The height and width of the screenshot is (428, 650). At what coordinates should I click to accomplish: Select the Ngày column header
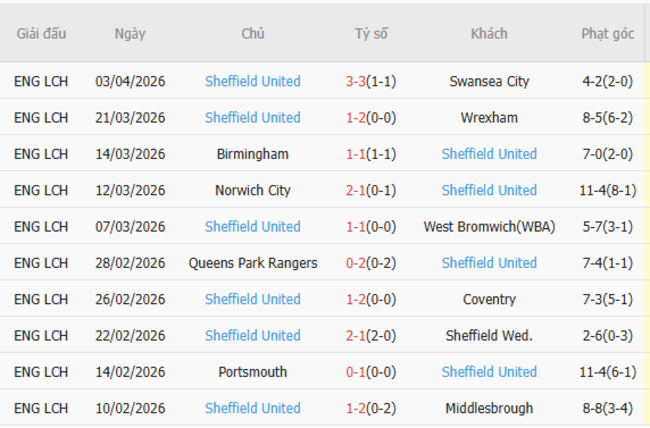130,34
